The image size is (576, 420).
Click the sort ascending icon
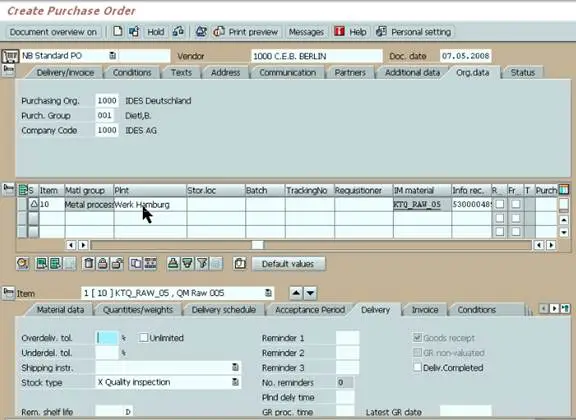pyautogui.click(x=173, y=263)
